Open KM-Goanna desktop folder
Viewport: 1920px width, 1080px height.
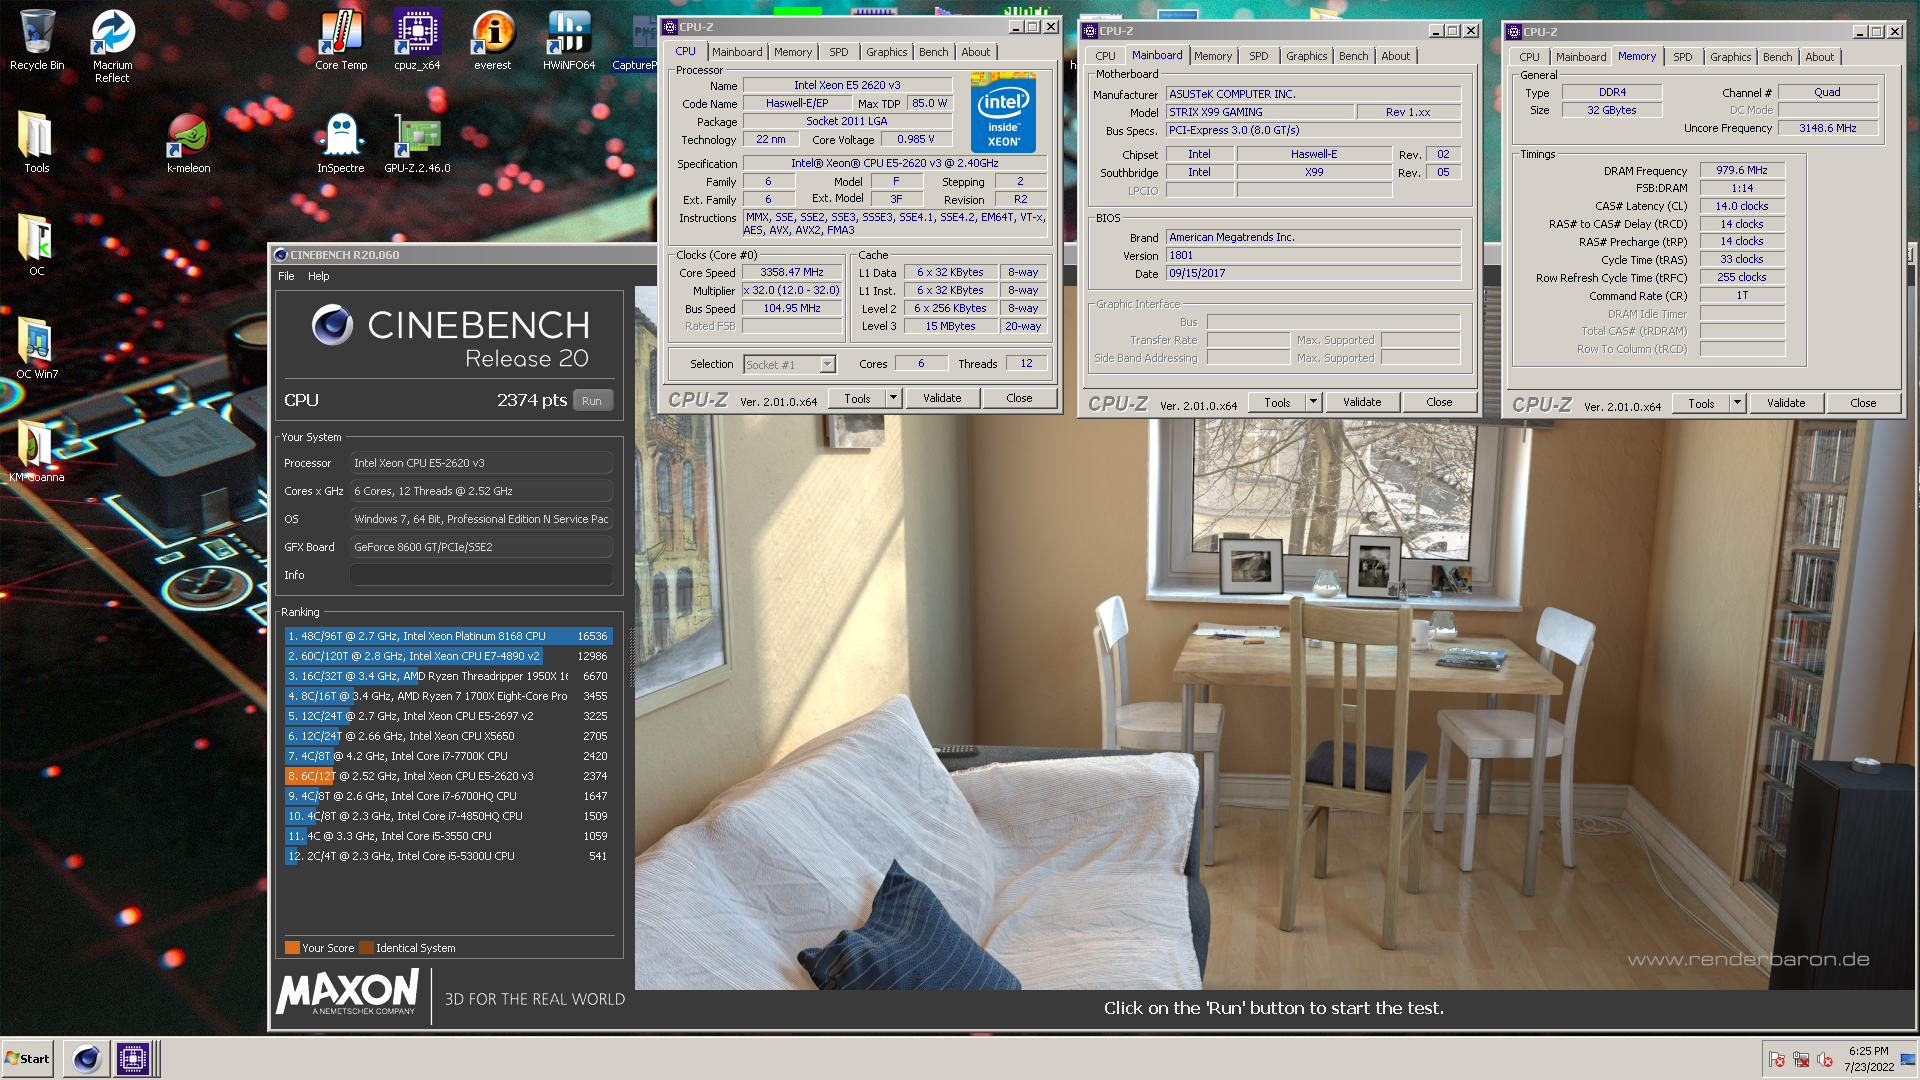pyautogui.click(x=36, y=451)
